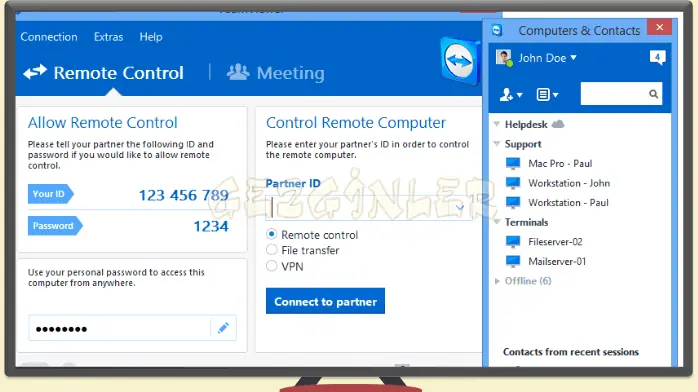Screen dimensions: 698x392
Task: Close the Computers & Contacts window
Action: [x=660, y=27]
